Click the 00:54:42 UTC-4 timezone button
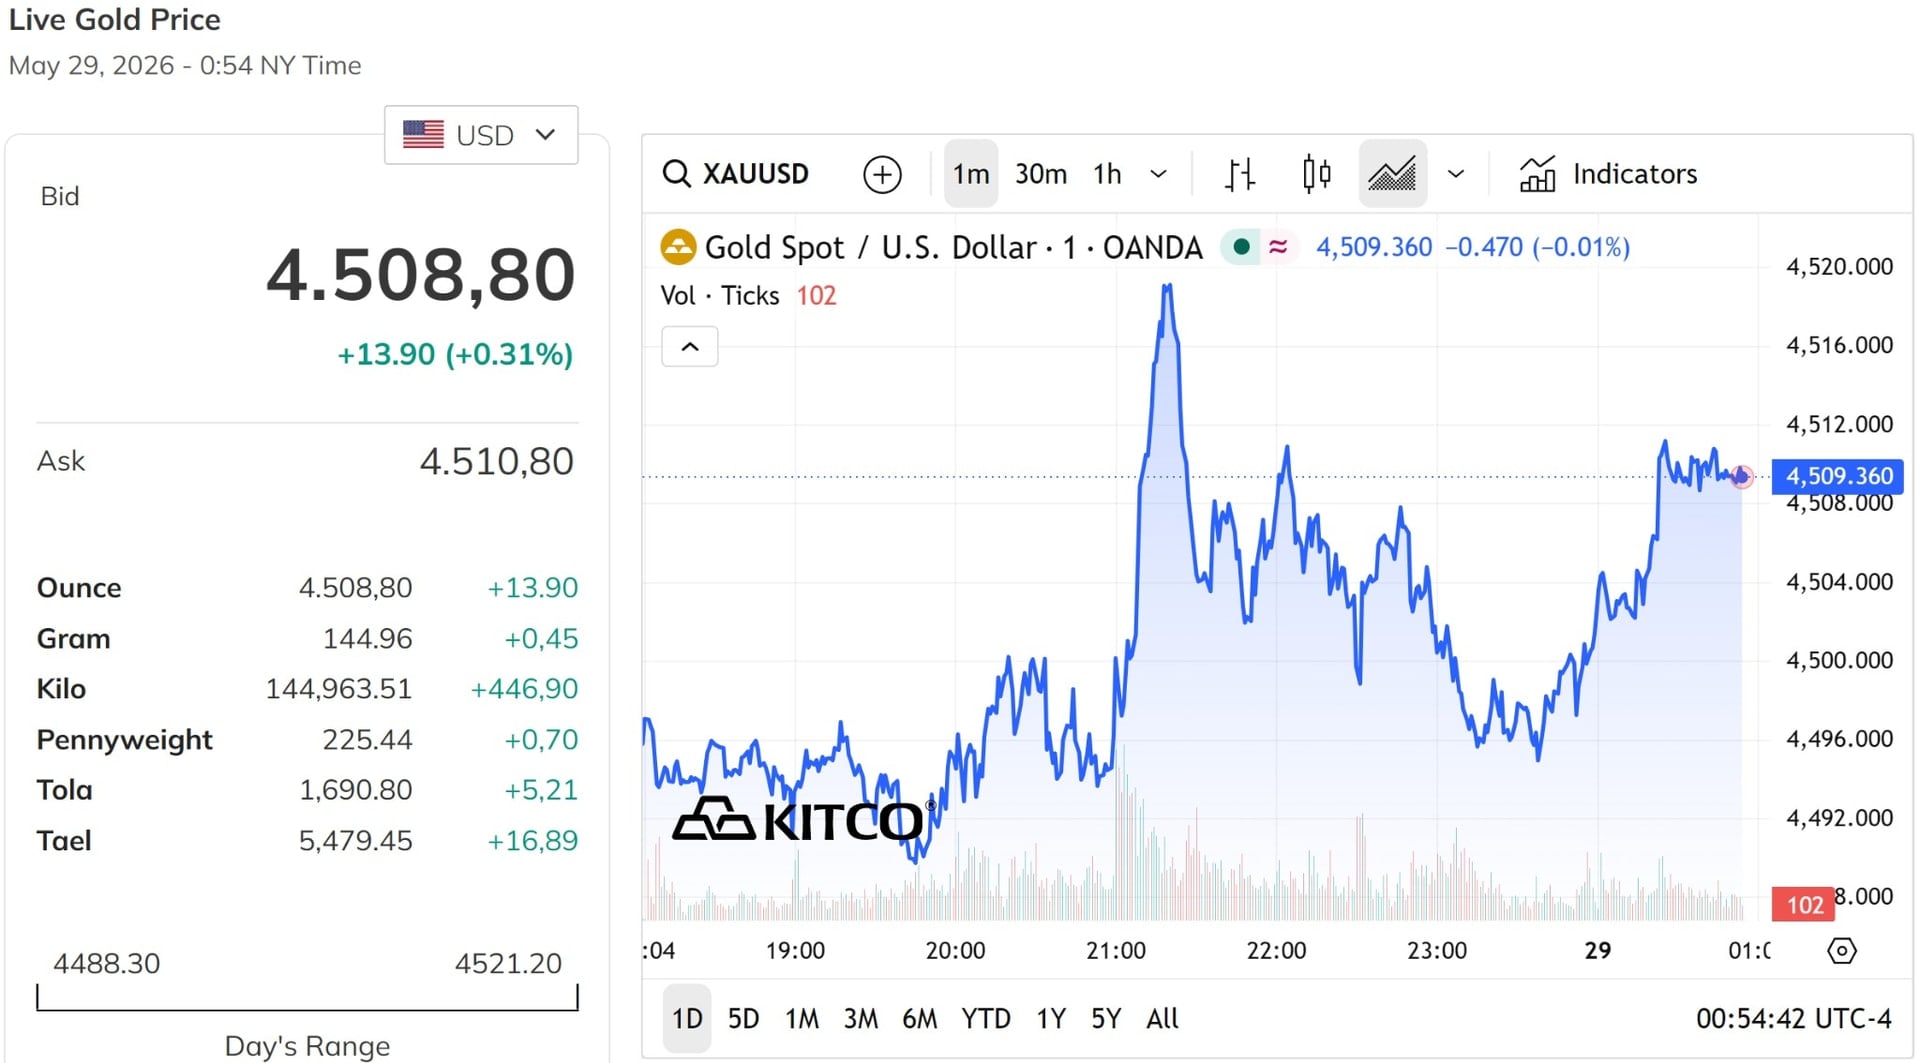The height and width of the screenshot is (1063, 1920). tap(1794, 1019)
